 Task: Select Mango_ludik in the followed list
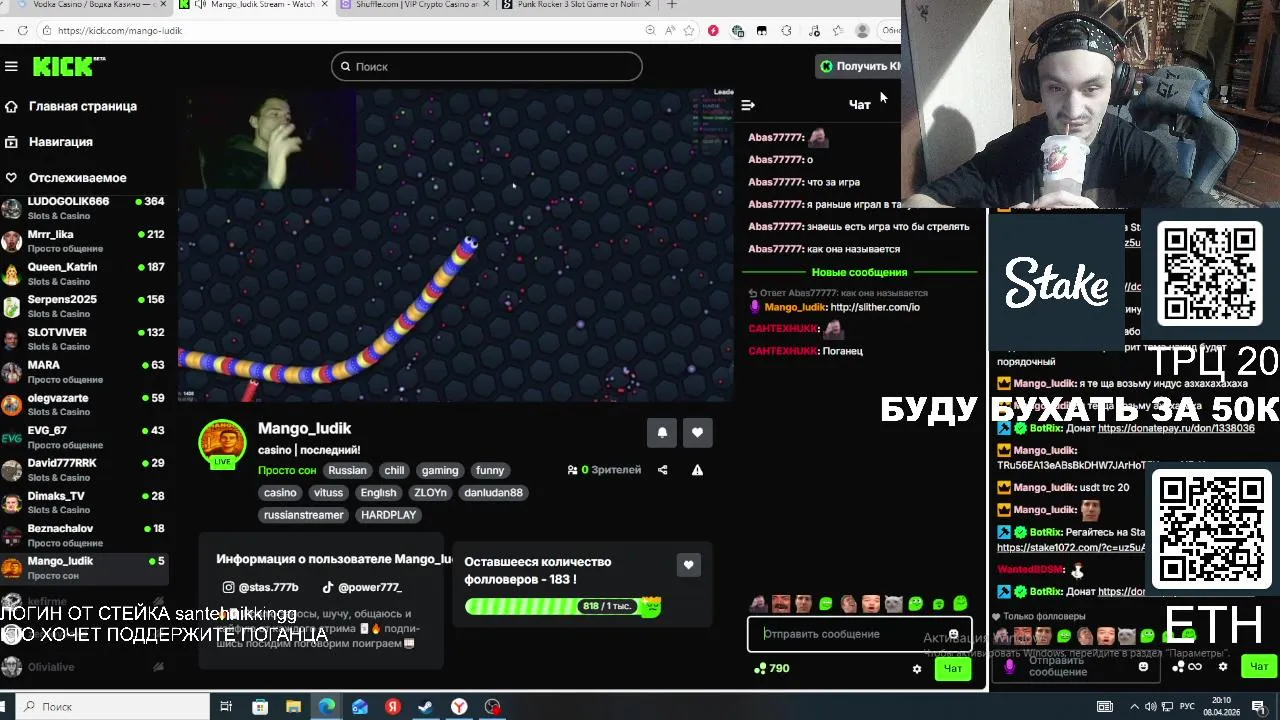click(84, 568)
